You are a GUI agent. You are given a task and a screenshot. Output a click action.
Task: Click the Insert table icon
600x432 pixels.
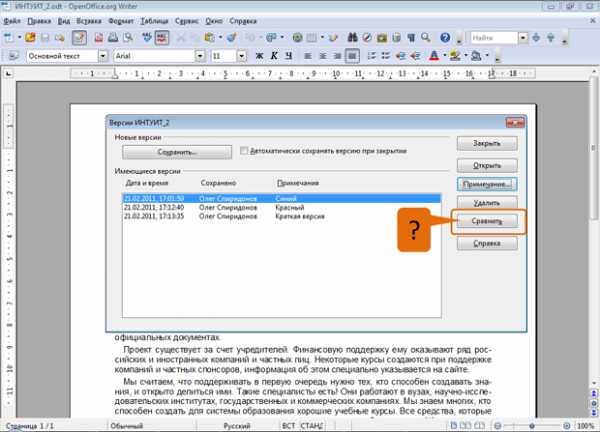coord(312,37)
